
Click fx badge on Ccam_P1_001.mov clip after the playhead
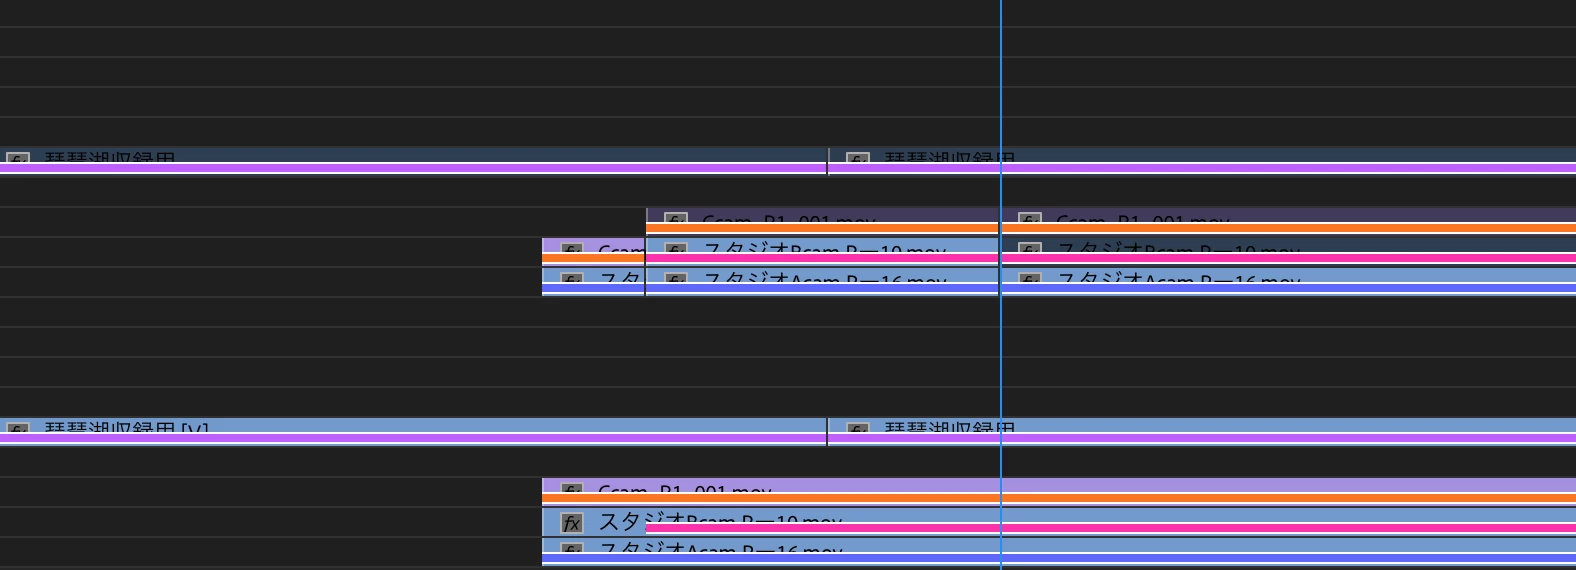(1030, 218)
